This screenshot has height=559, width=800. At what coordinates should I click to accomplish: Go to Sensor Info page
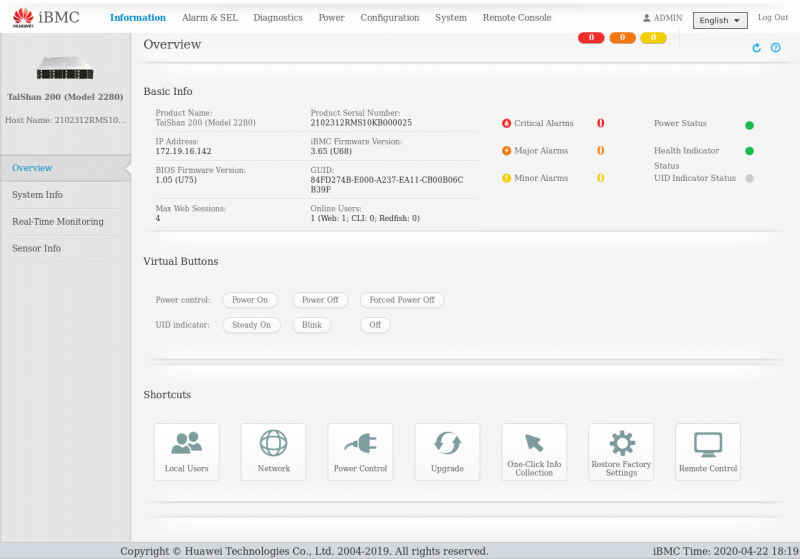[65, 248]
